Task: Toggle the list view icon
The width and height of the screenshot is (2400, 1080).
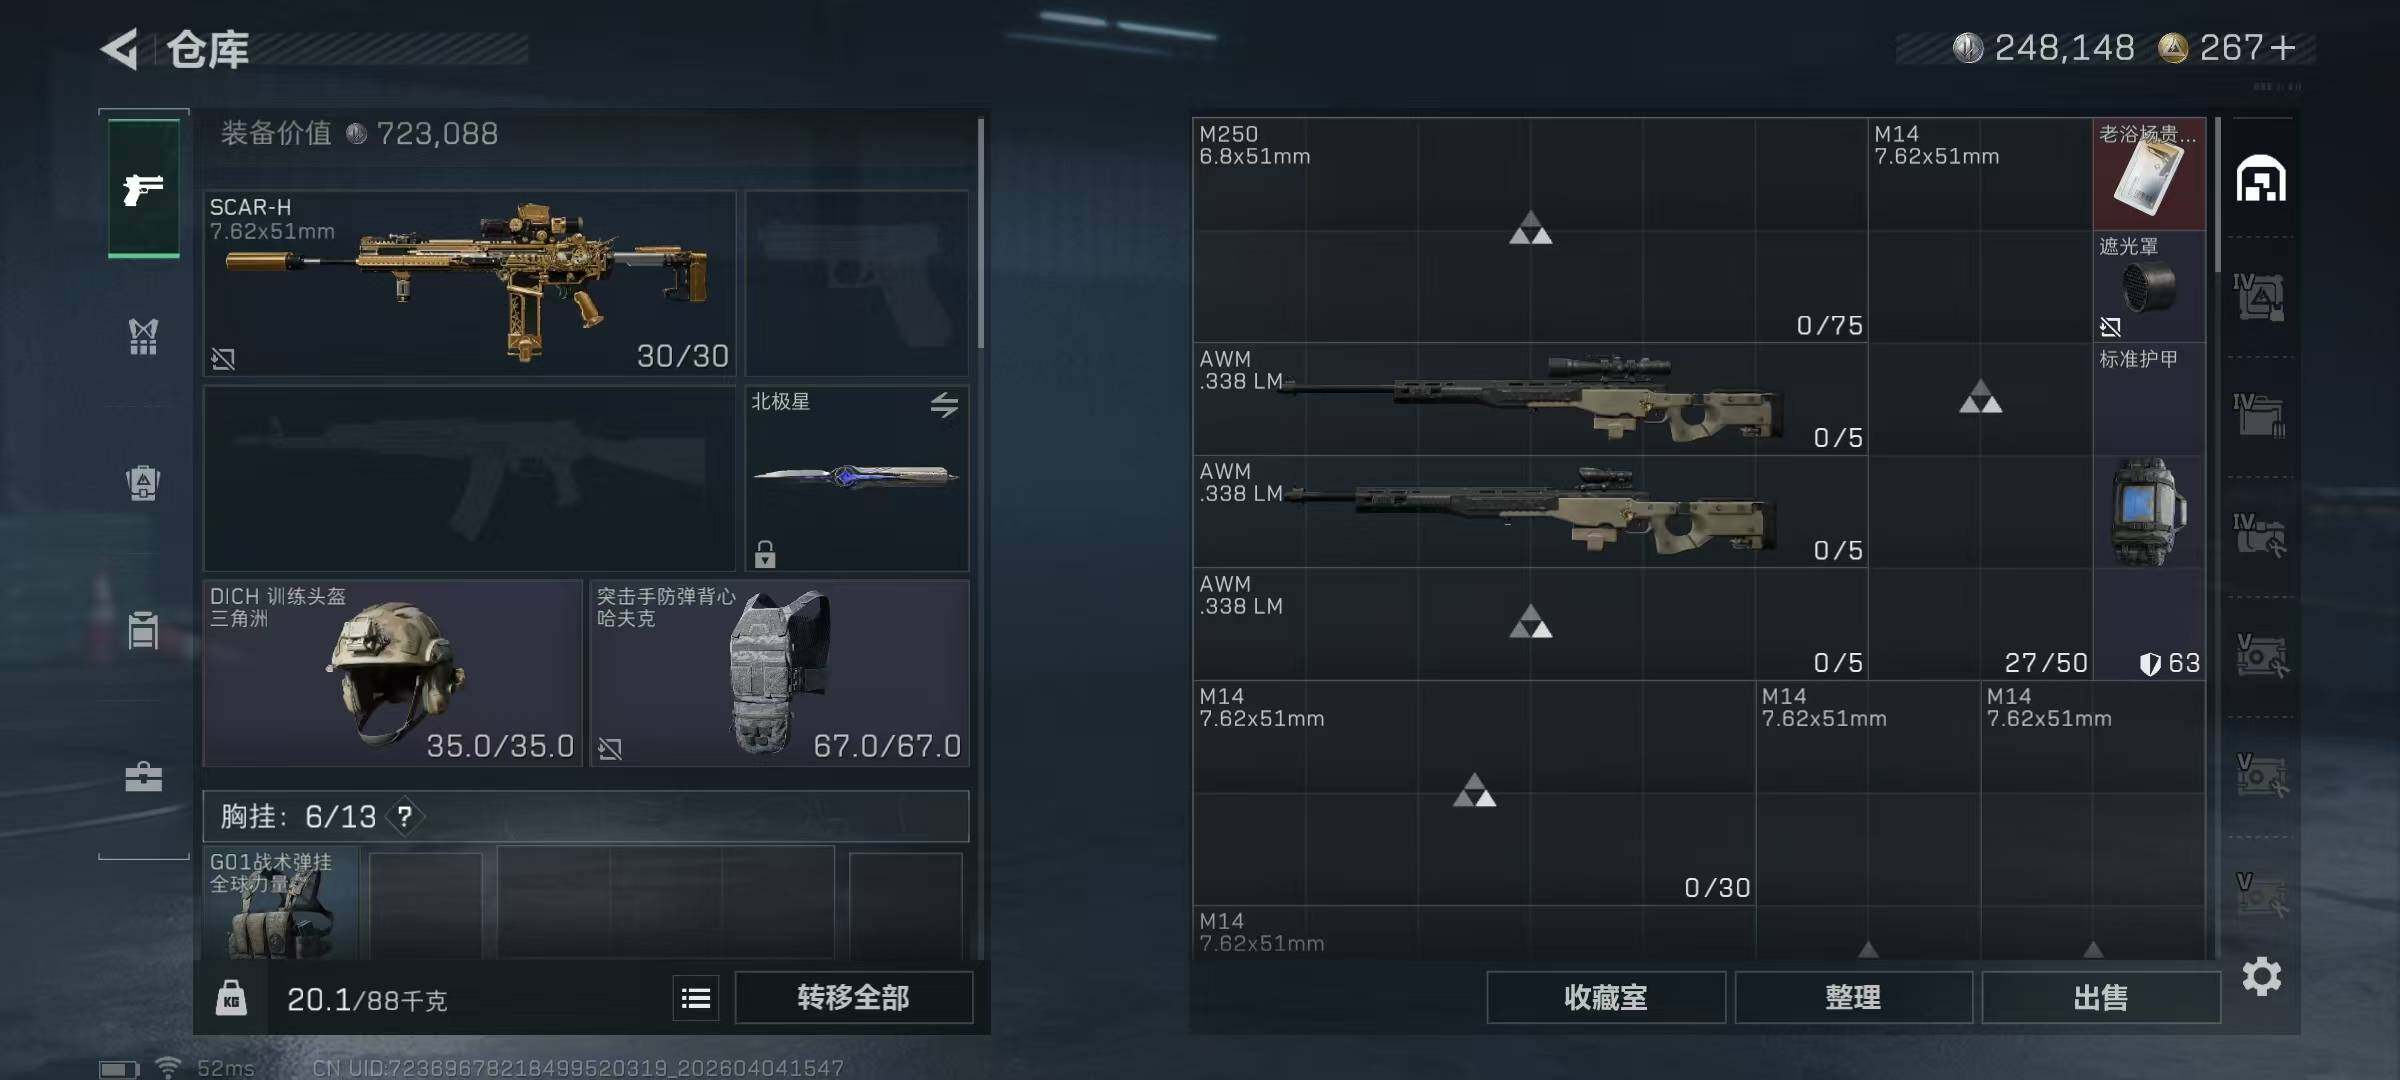Action: click(x=696, y=998)
